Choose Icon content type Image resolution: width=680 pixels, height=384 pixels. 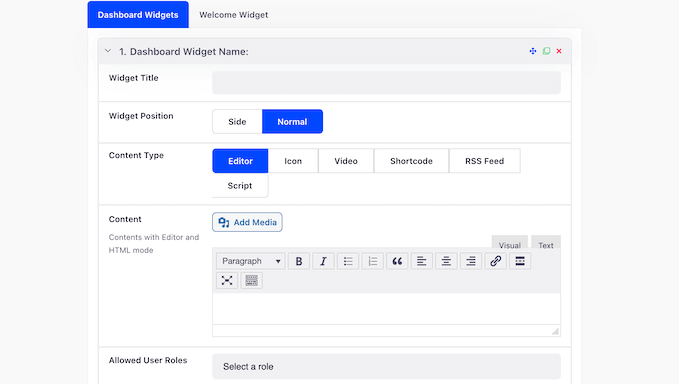pos(293,161)
